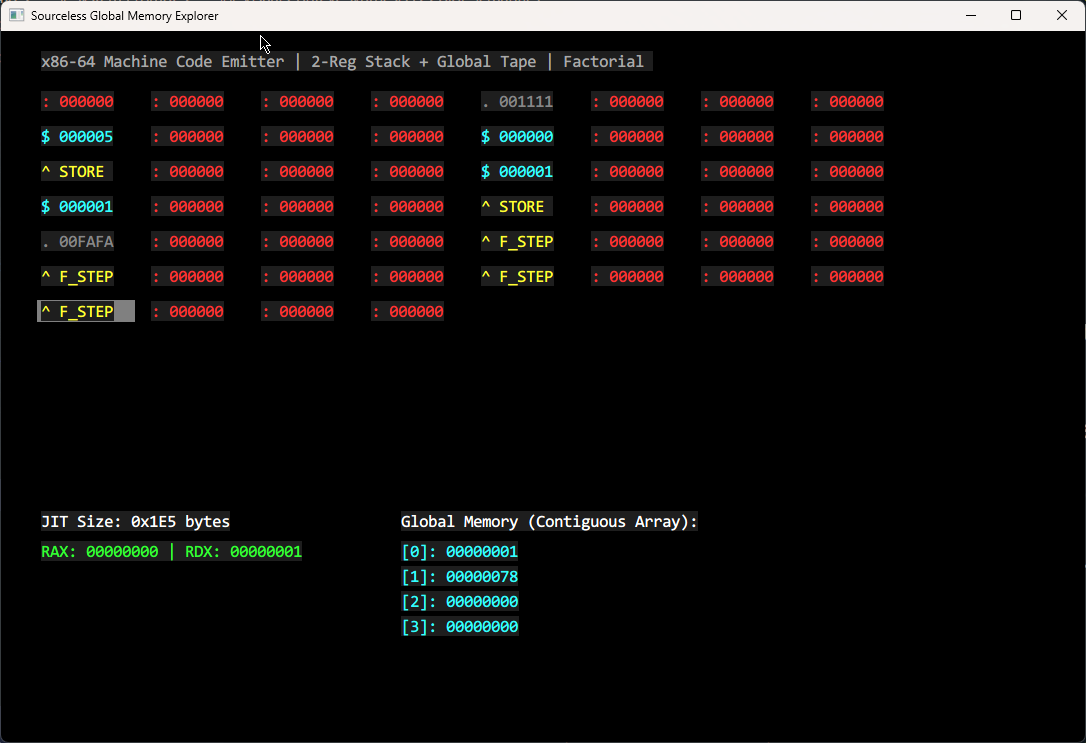1086x743 pixels.
Task: Click the highlighted "^ F_STEP" cell
Action: tap(85, 312)
